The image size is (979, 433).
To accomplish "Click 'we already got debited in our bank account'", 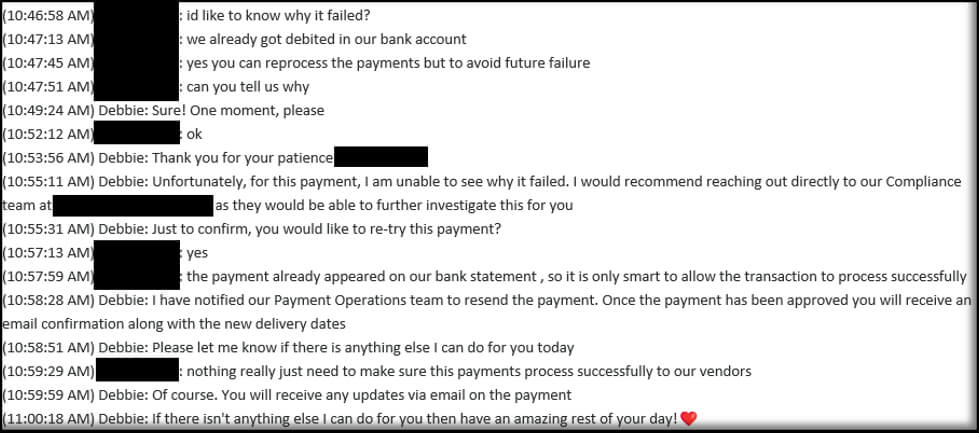I will tap(326, 39).
